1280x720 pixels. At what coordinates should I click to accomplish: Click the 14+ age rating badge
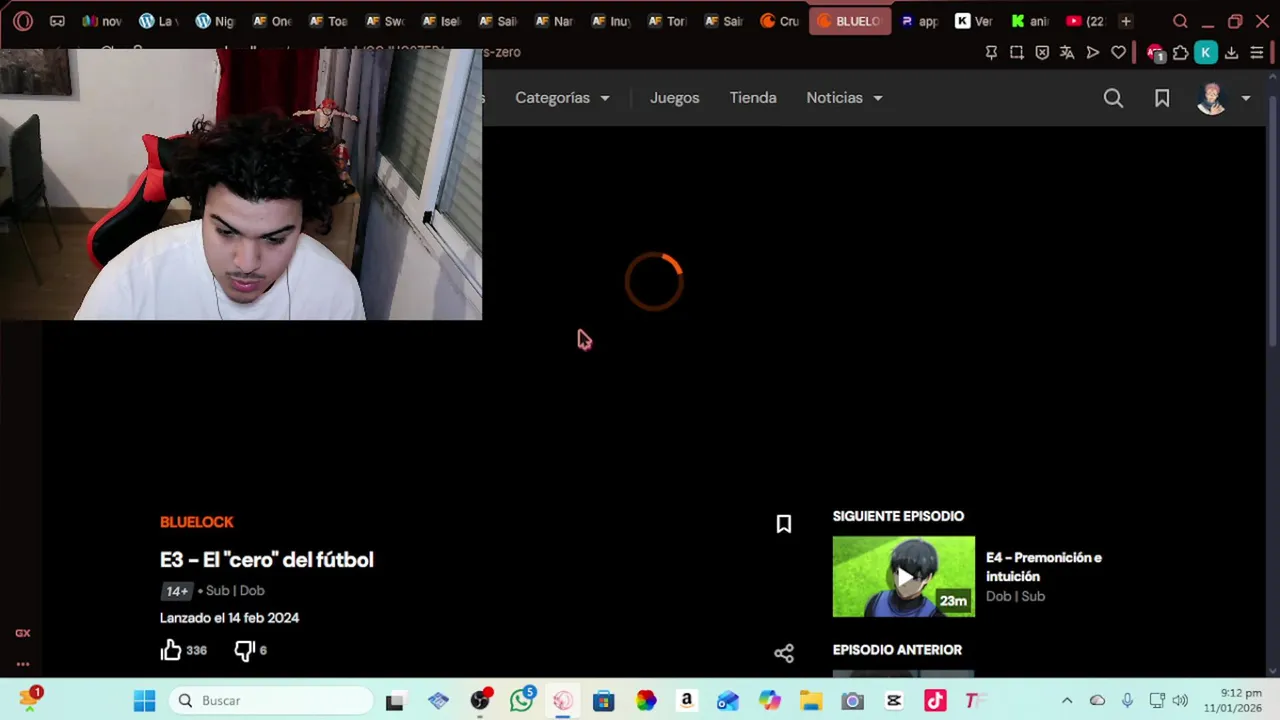pos(177,591)
